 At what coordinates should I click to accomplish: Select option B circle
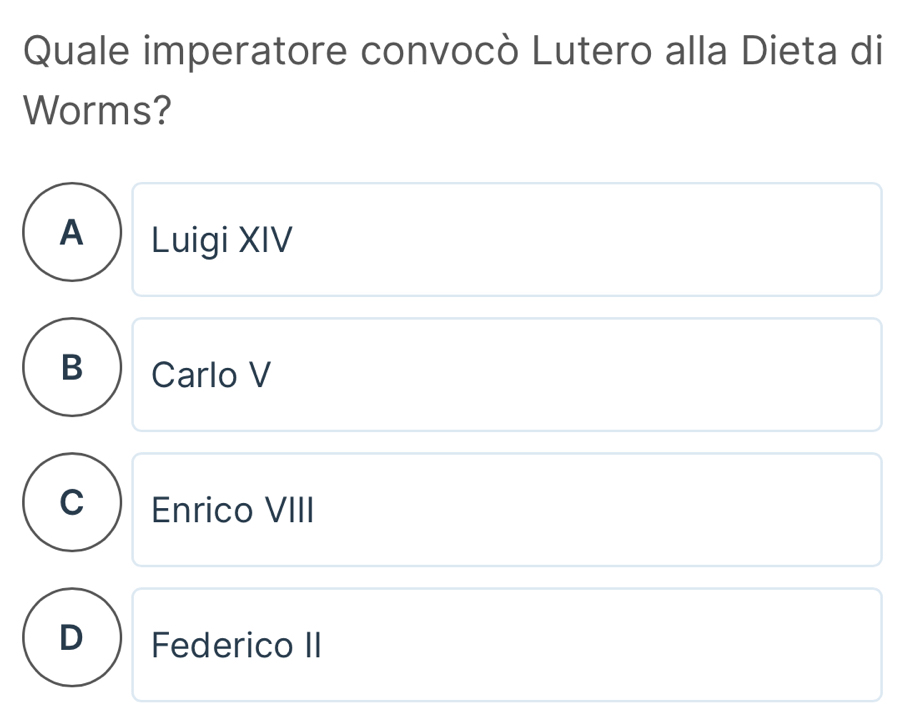coord(70,369)
